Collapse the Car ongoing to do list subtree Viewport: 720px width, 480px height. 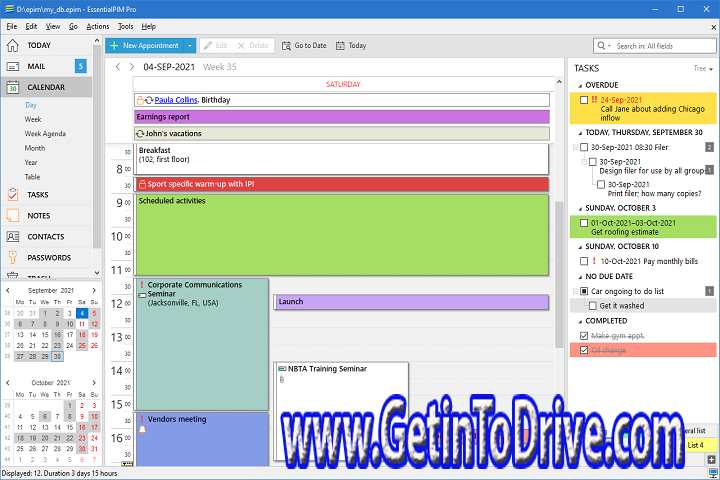point(575,291)
